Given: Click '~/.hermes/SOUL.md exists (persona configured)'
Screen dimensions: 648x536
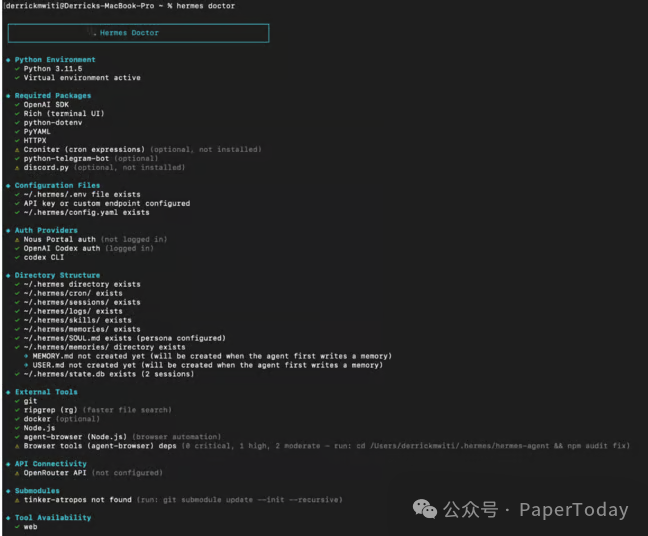Looking at the screenshot, I should [x=125, y=338].
